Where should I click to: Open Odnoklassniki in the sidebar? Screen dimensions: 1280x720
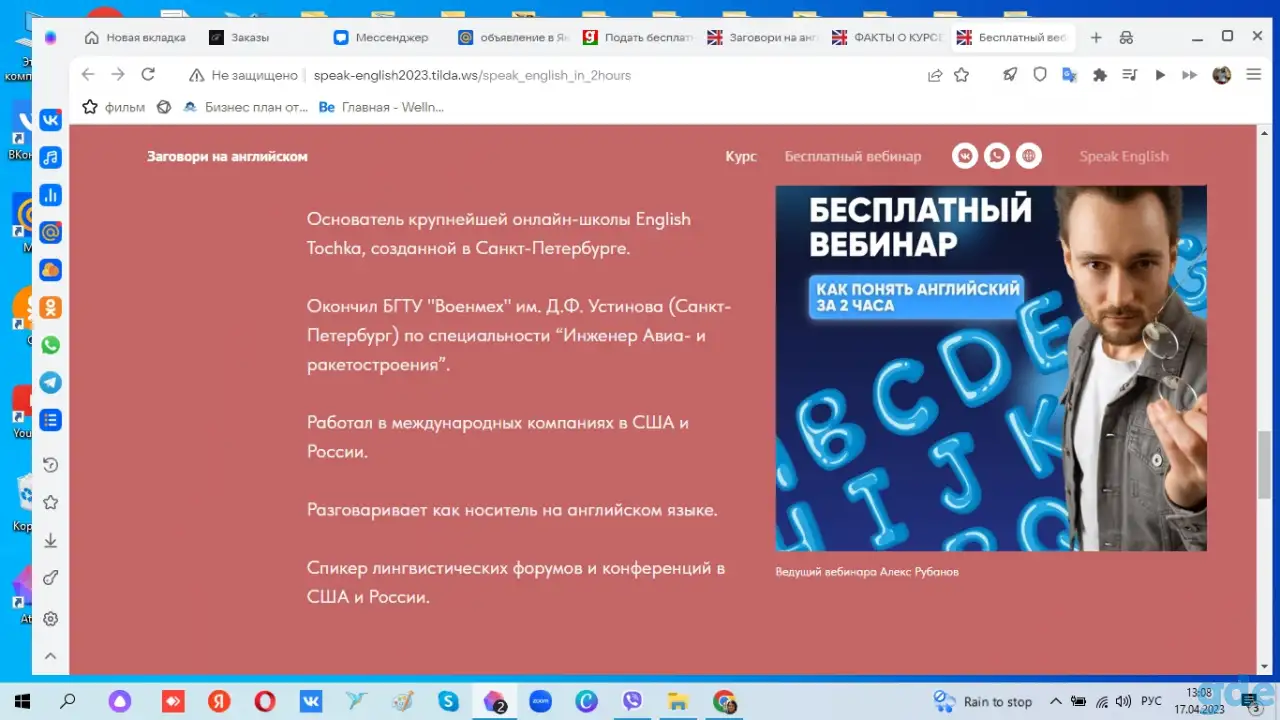50,308
